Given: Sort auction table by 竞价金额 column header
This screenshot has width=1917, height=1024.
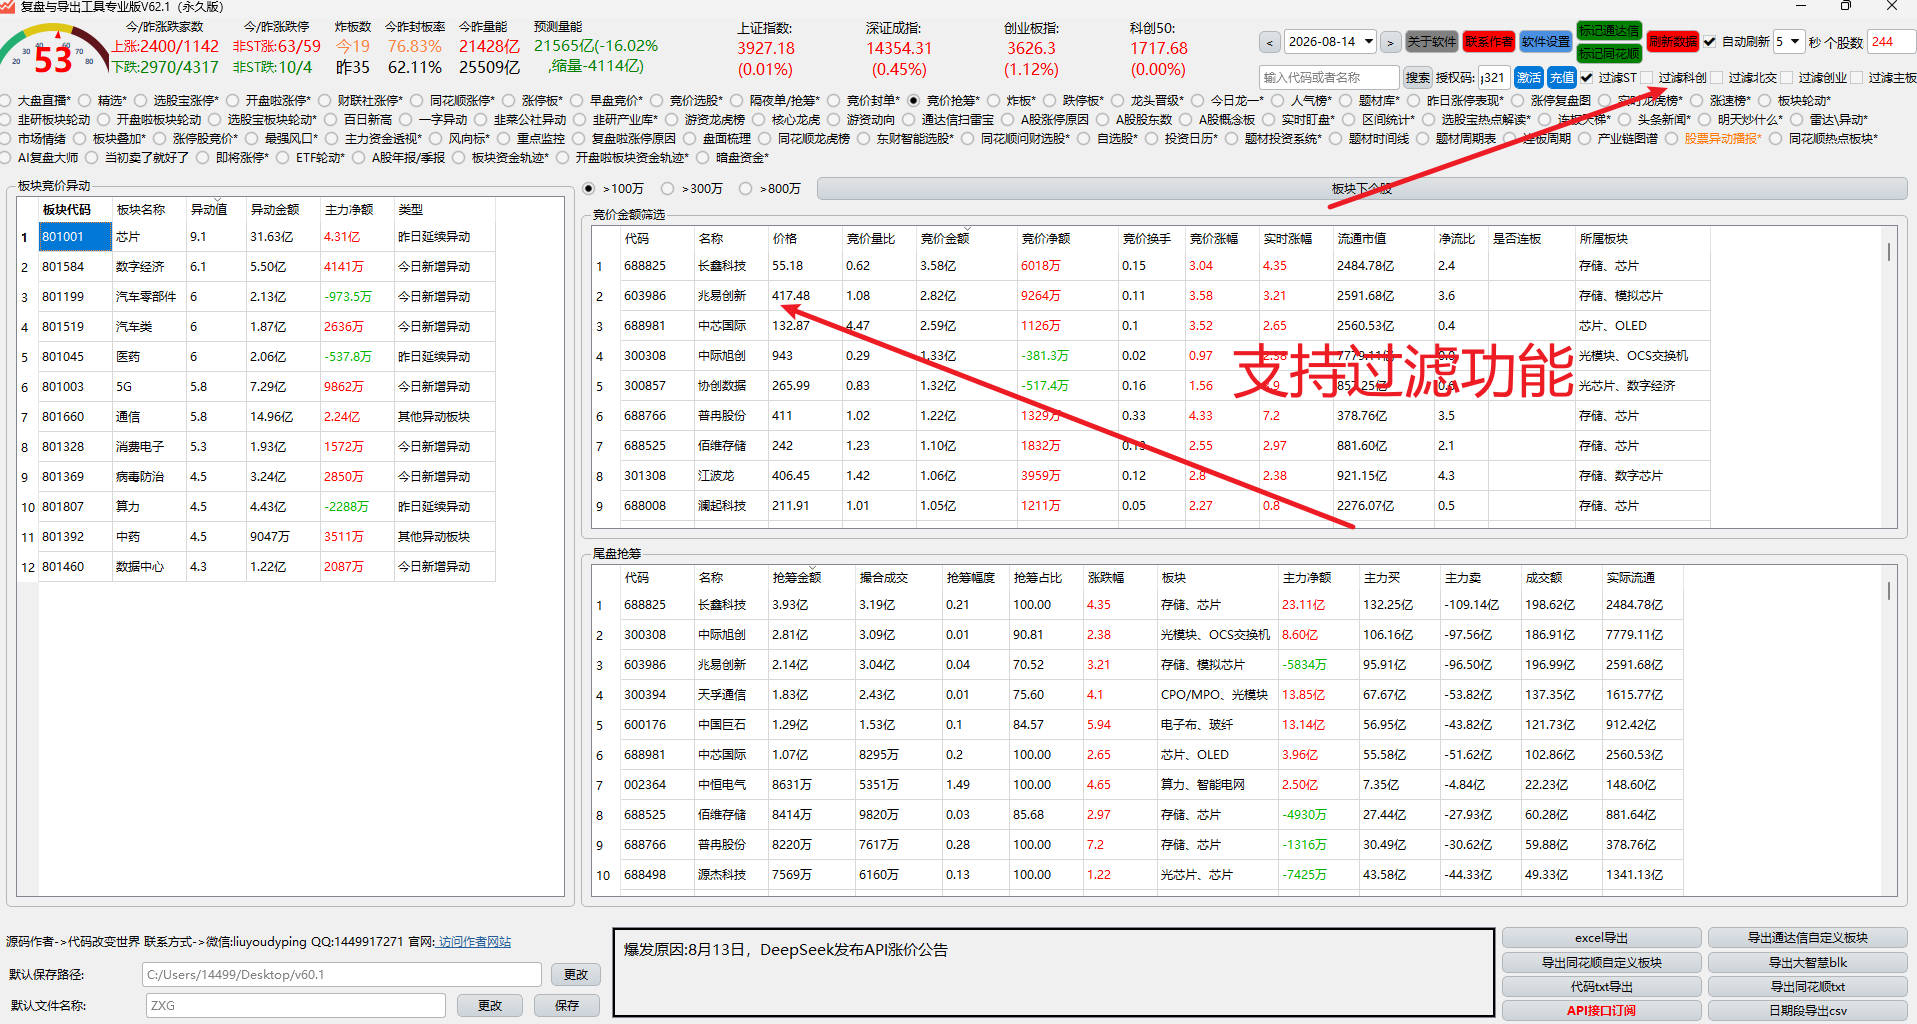Looking at the screenshot, I should coord(945,238).
